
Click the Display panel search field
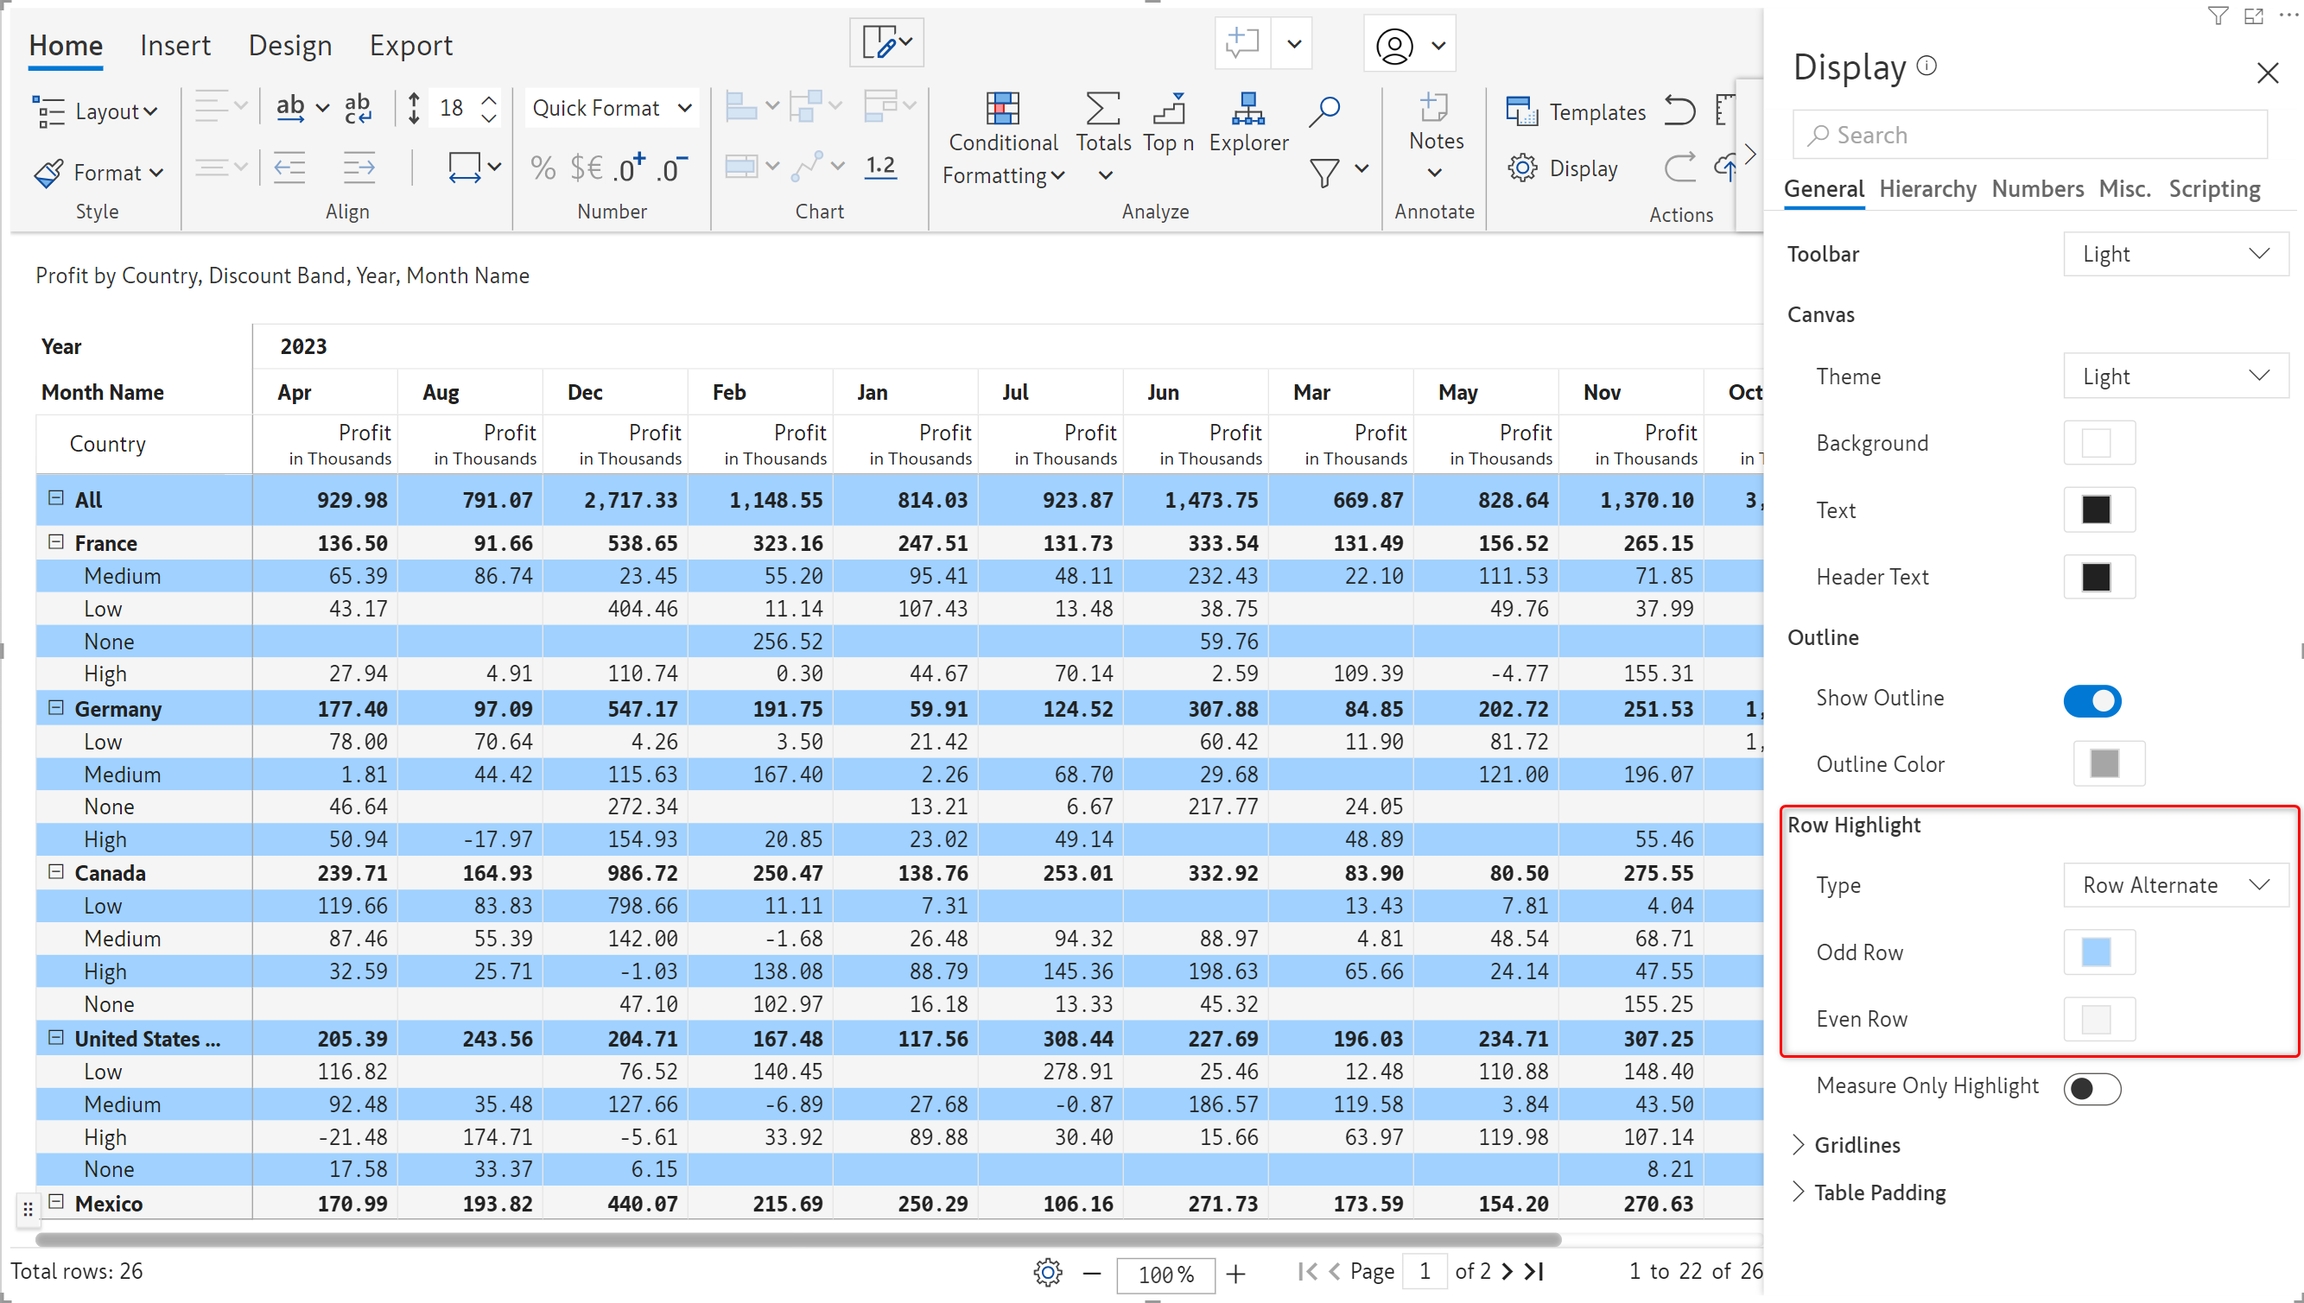[2030, 135]
